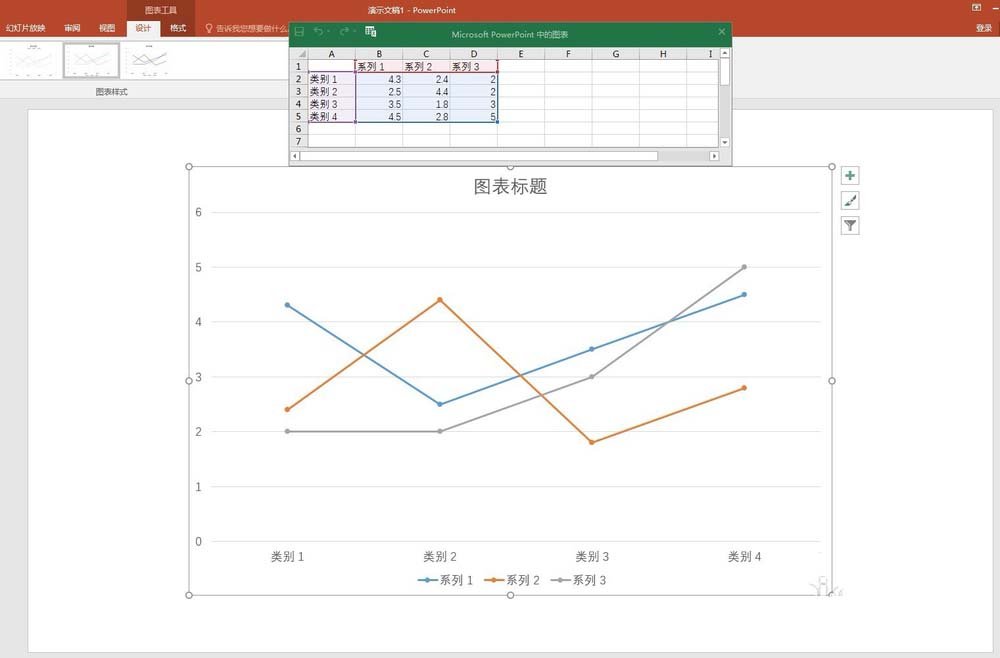
Task: Click the Tell Me lightbulb search box
Action: 246,28
